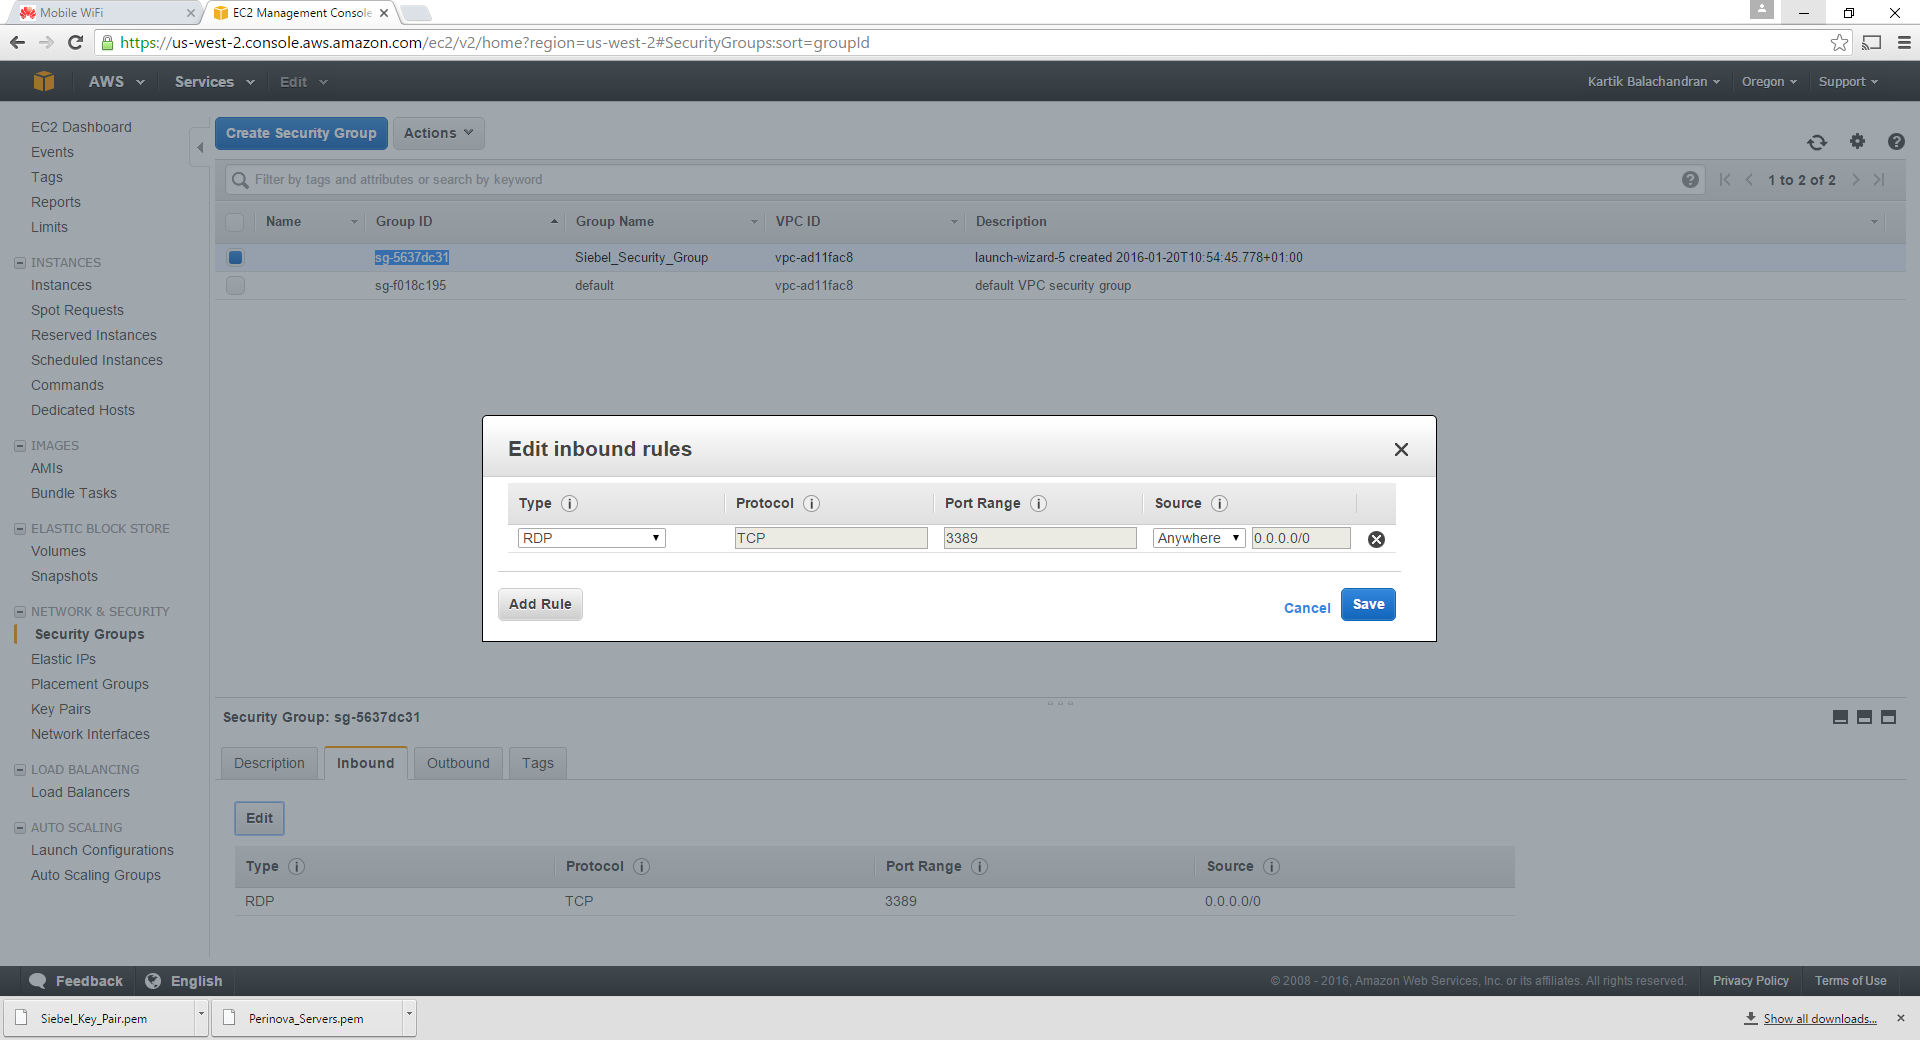Switch to the Description tab
The height and width of the screenshot is (1040, 1920).
coord(269,763)
